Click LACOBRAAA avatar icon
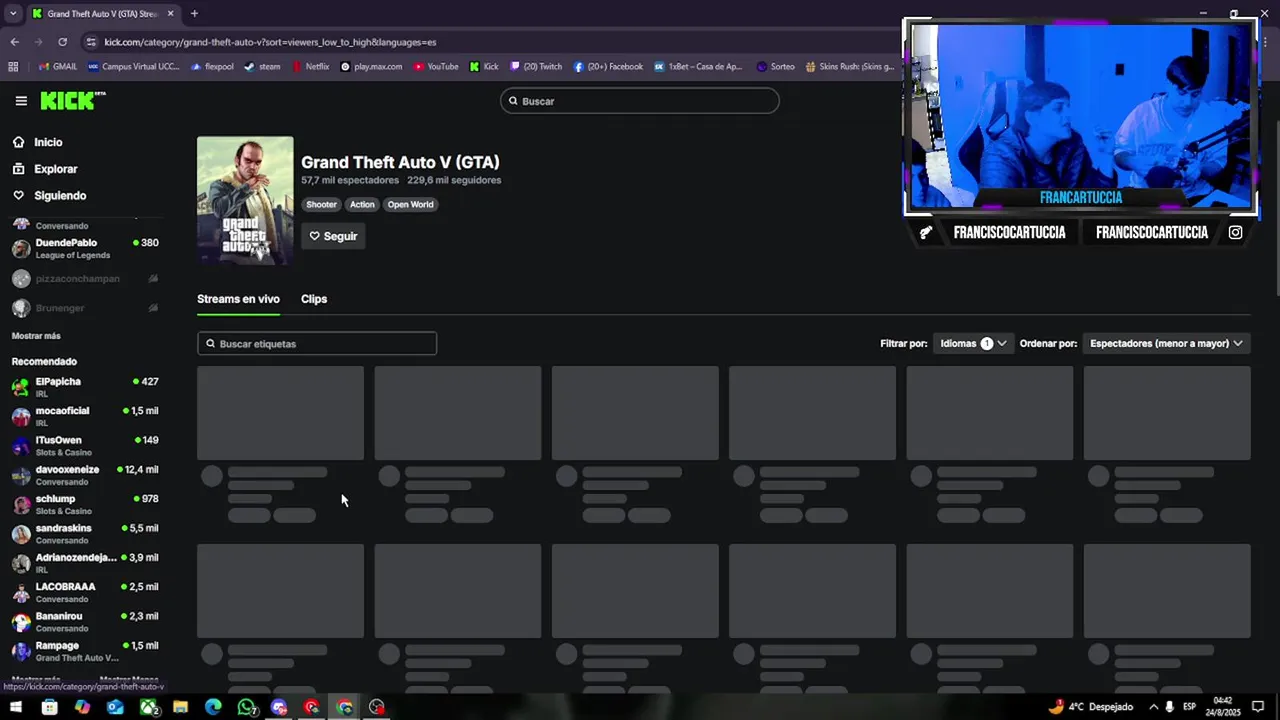Viewport: 1280px width, 720px height. (x=21, y=593)
